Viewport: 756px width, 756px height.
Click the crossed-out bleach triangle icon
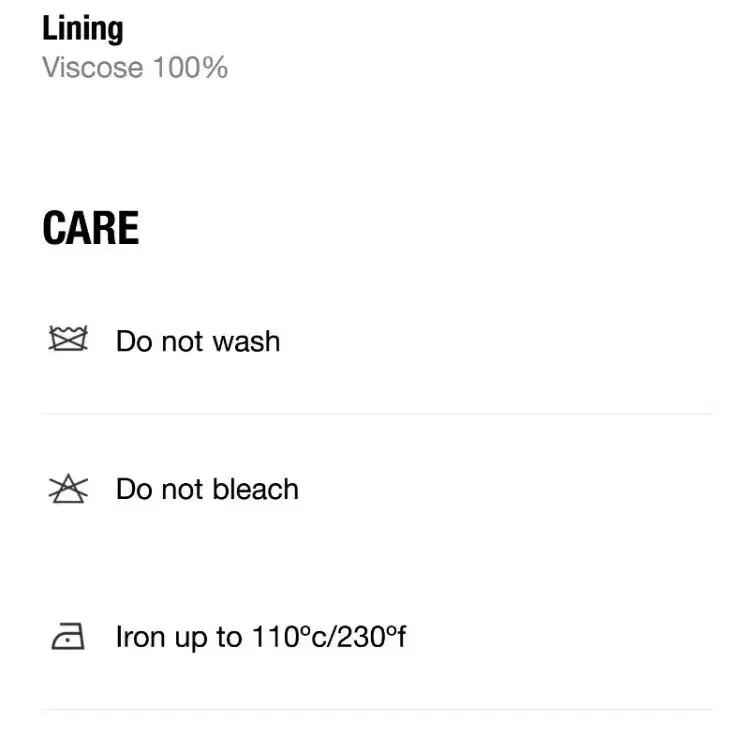(68, 489)
